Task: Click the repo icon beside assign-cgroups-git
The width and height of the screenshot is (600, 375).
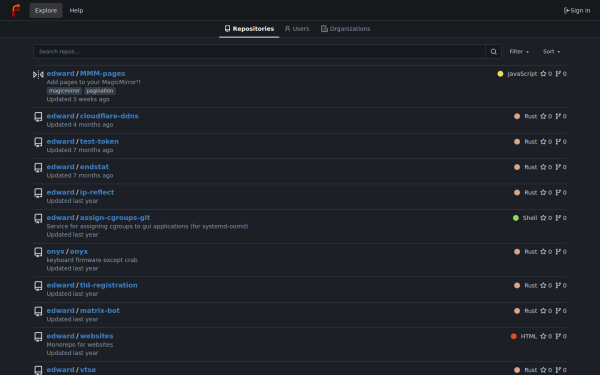Action: pyautogui.click(x=38, y=218)
